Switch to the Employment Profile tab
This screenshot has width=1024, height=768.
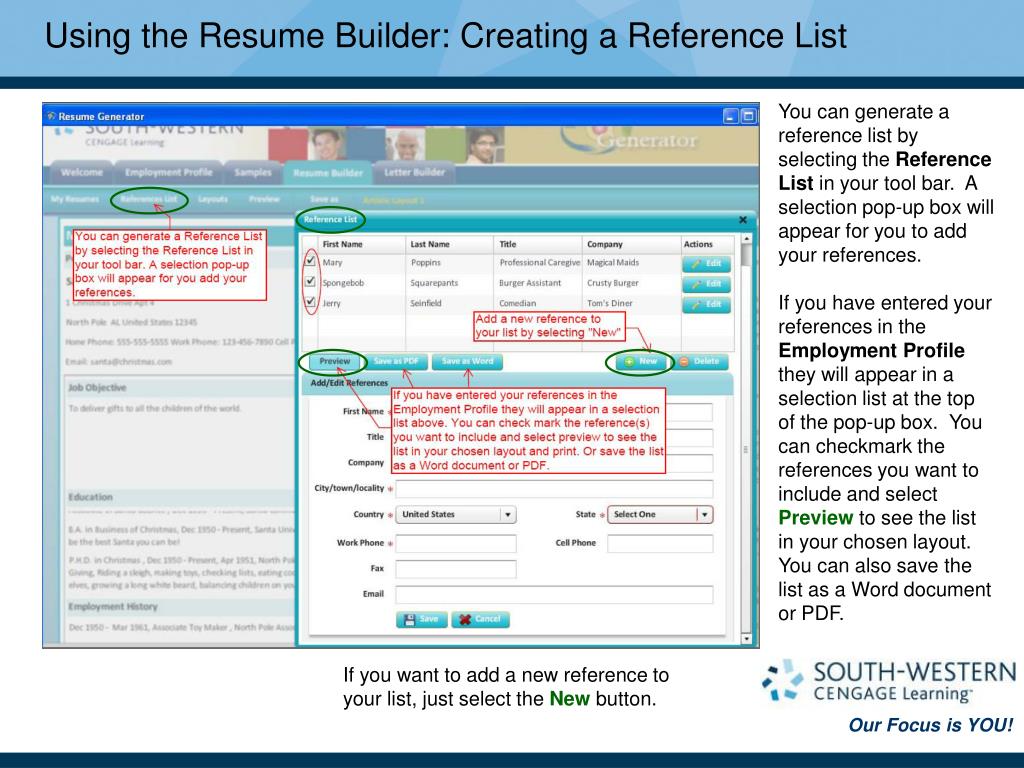pos(168,172)
